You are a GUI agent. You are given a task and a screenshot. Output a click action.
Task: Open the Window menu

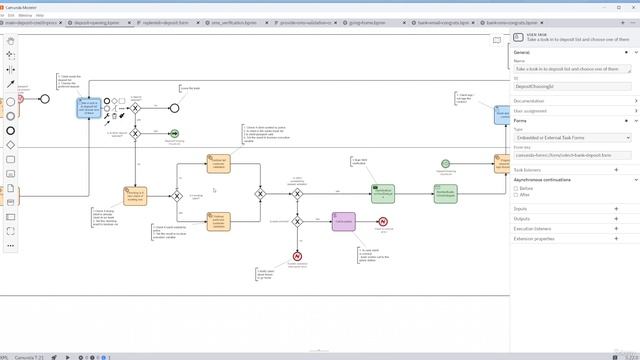(x=25, y=16)
